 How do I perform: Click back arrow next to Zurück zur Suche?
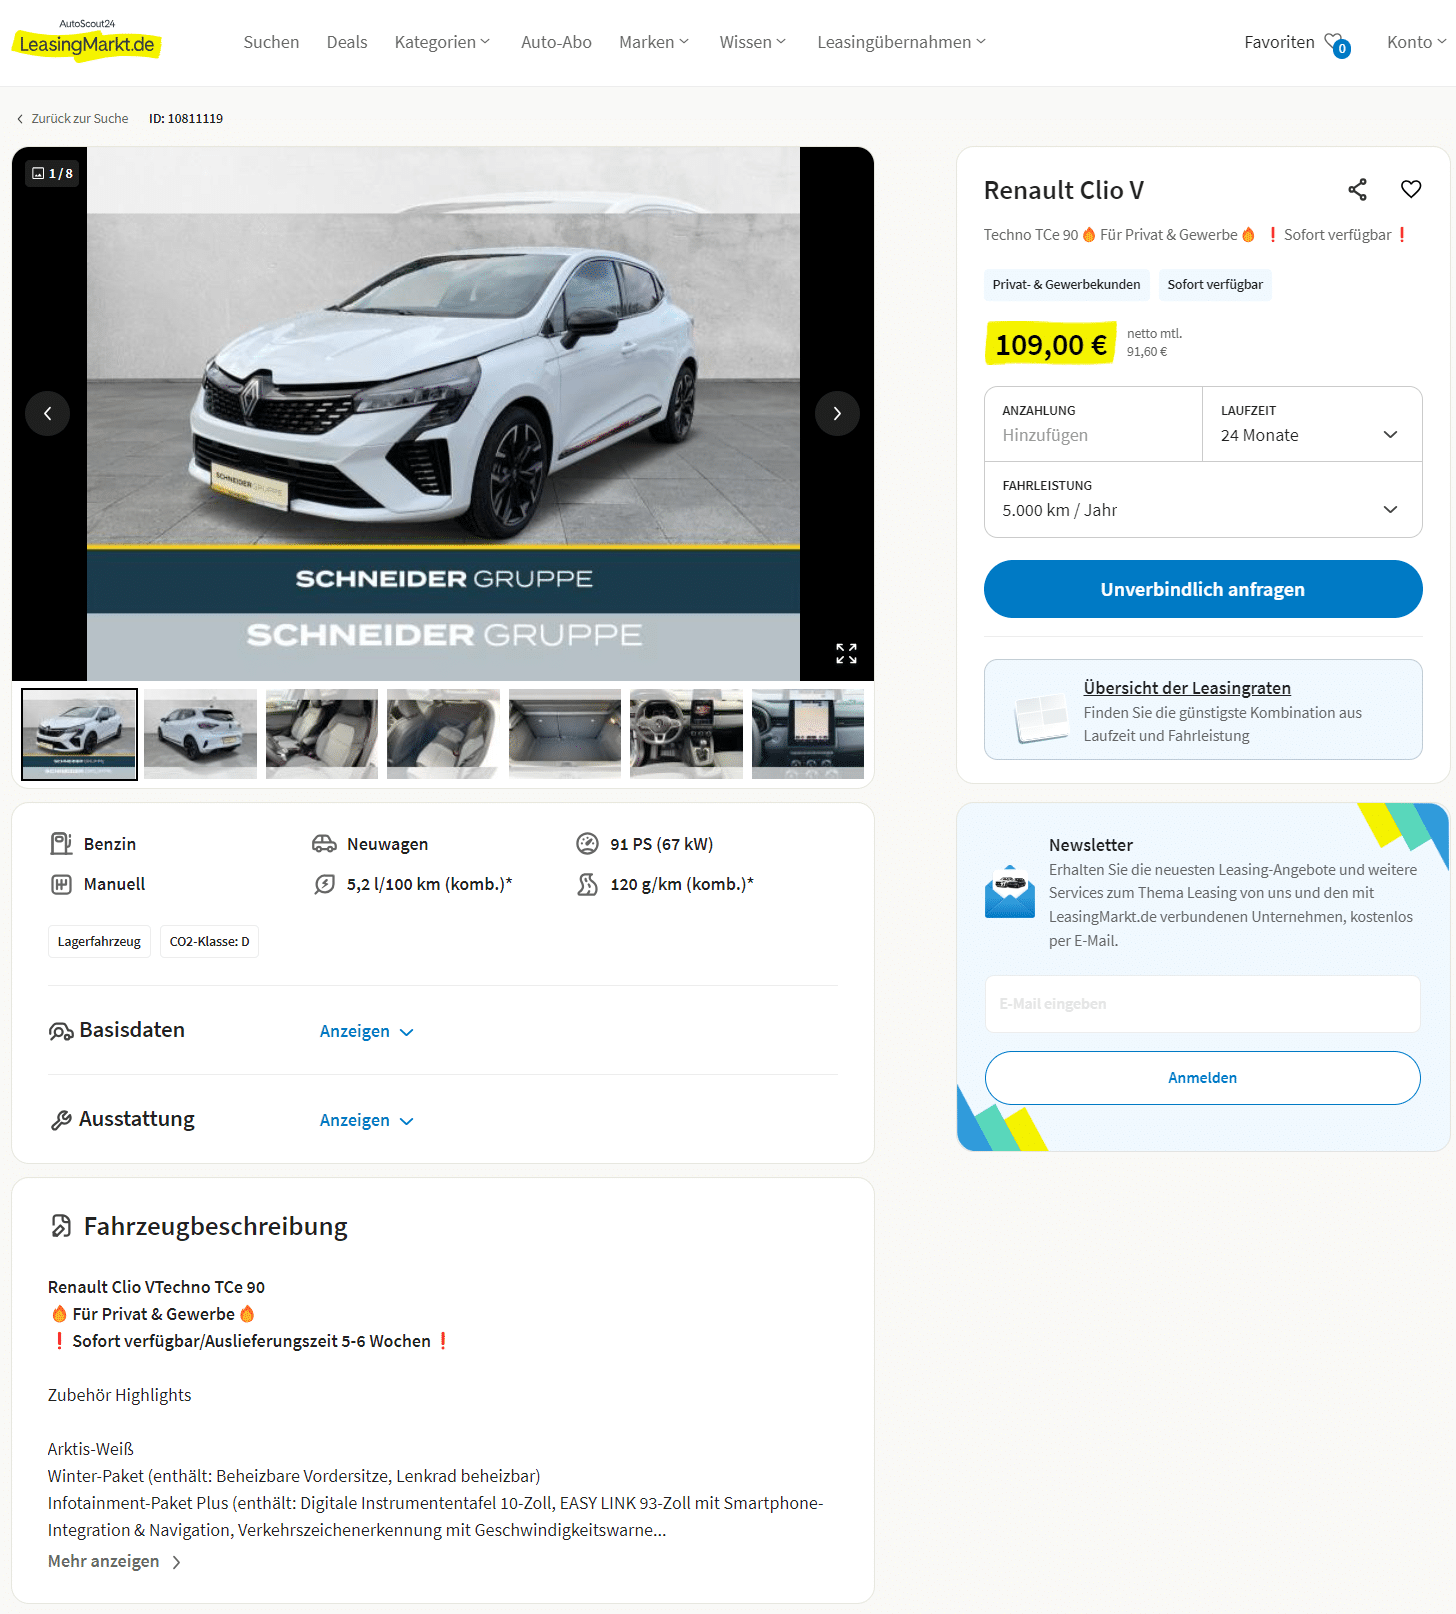click(20, 119)
